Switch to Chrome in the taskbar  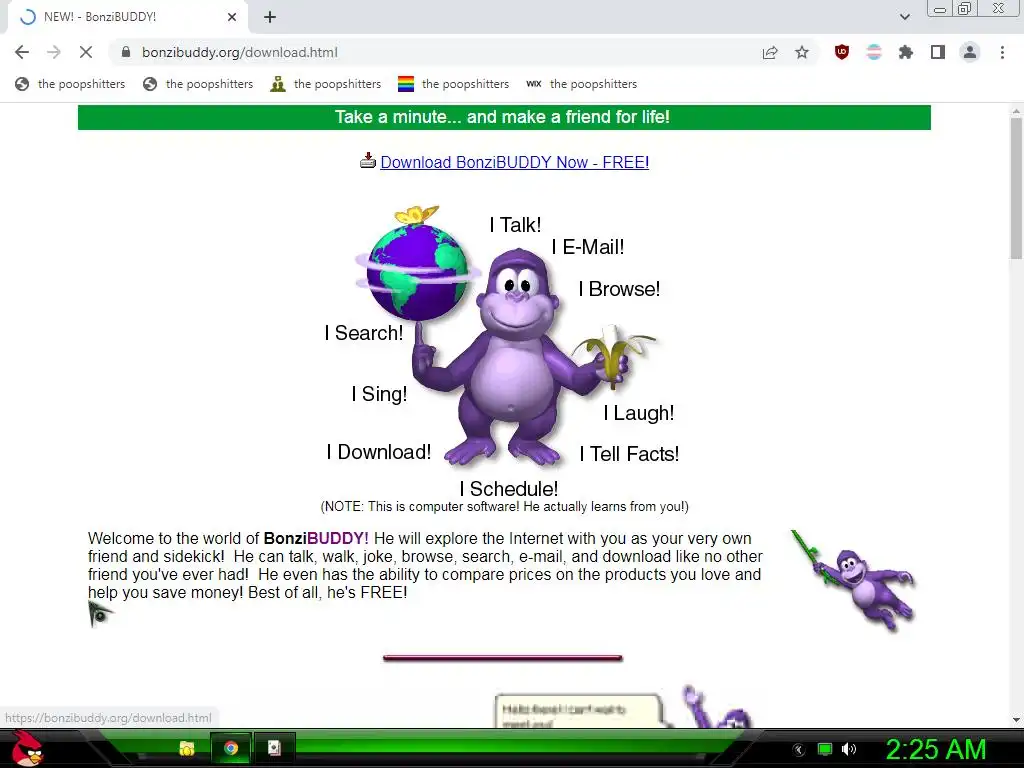[231, 748]
